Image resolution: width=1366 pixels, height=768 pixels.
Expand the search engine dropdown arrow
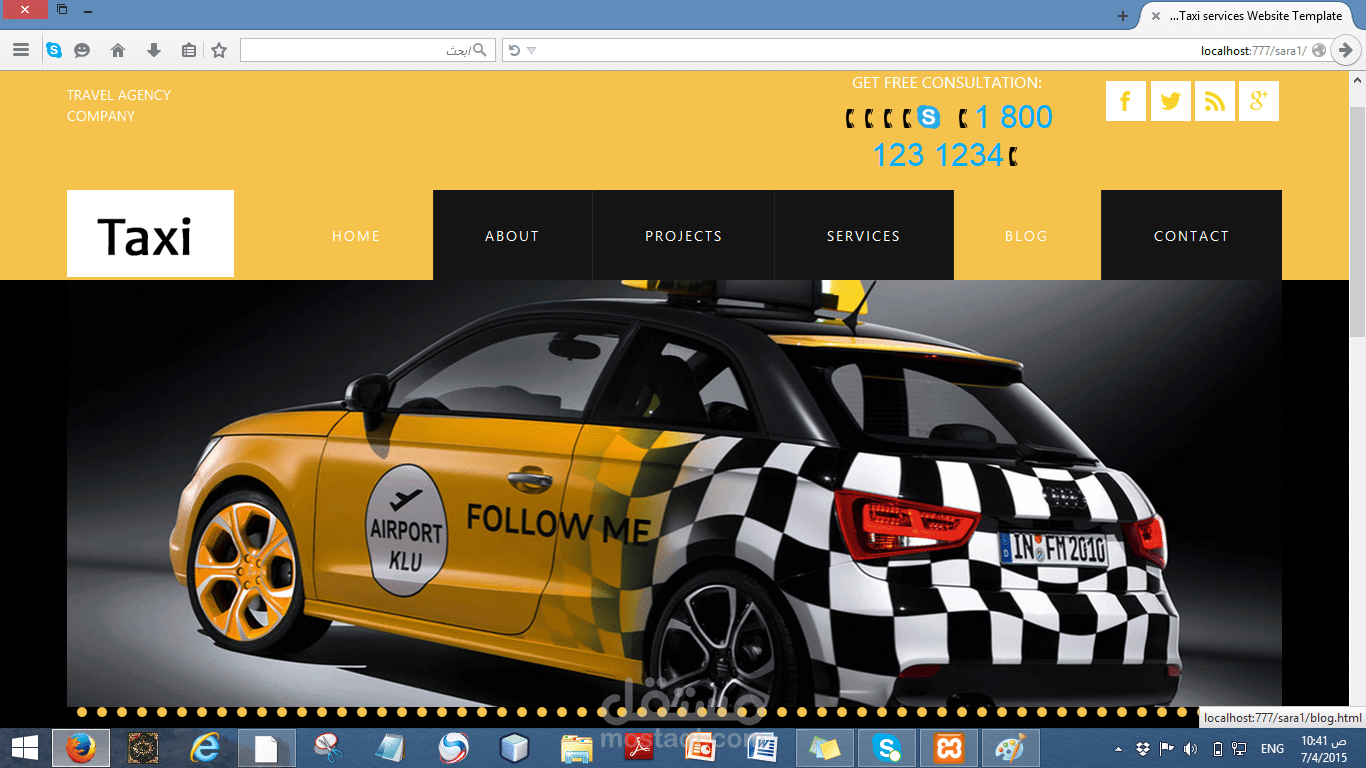480,50
